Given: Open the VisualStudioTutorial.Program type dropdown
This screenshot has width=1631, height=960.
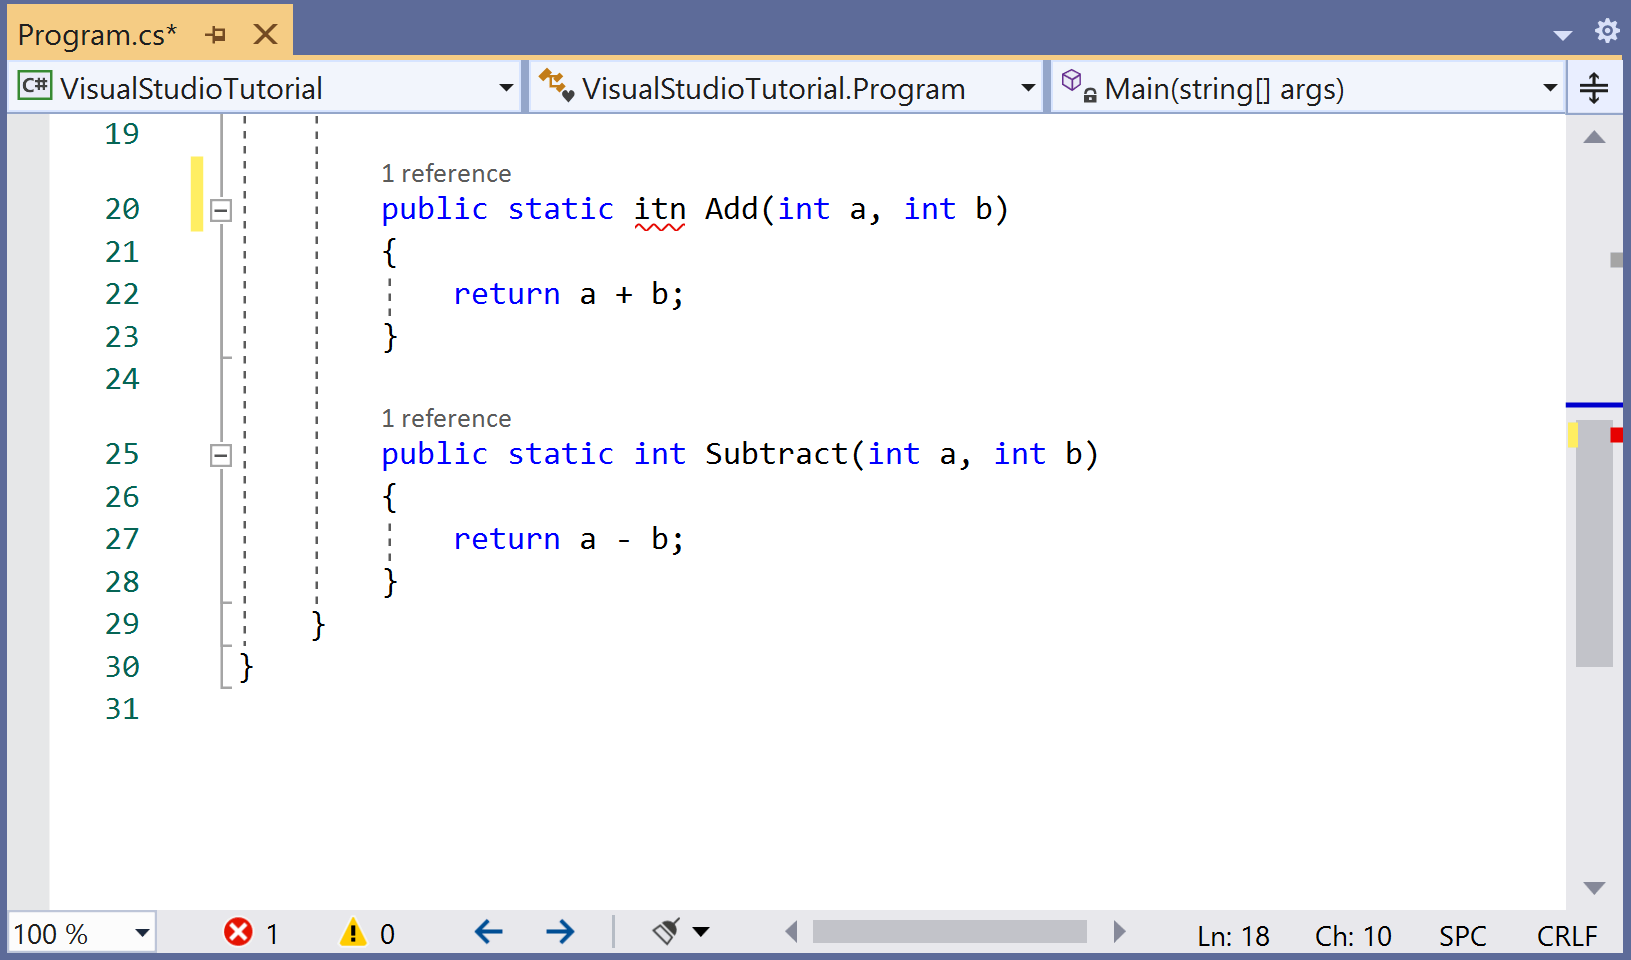Looking at the screenshot, I should tap(1028, 87).
